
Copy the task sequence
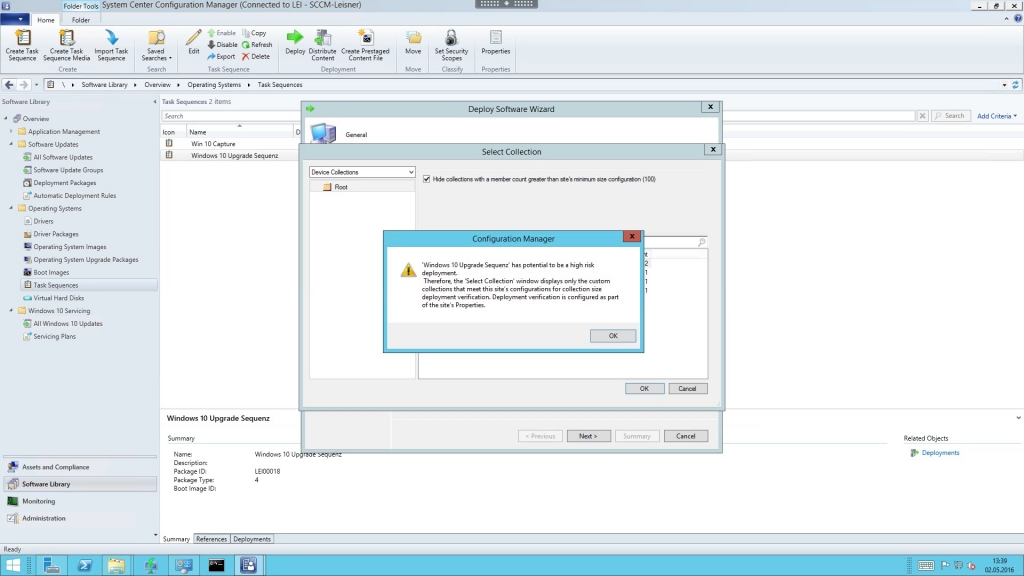[254, 33]
